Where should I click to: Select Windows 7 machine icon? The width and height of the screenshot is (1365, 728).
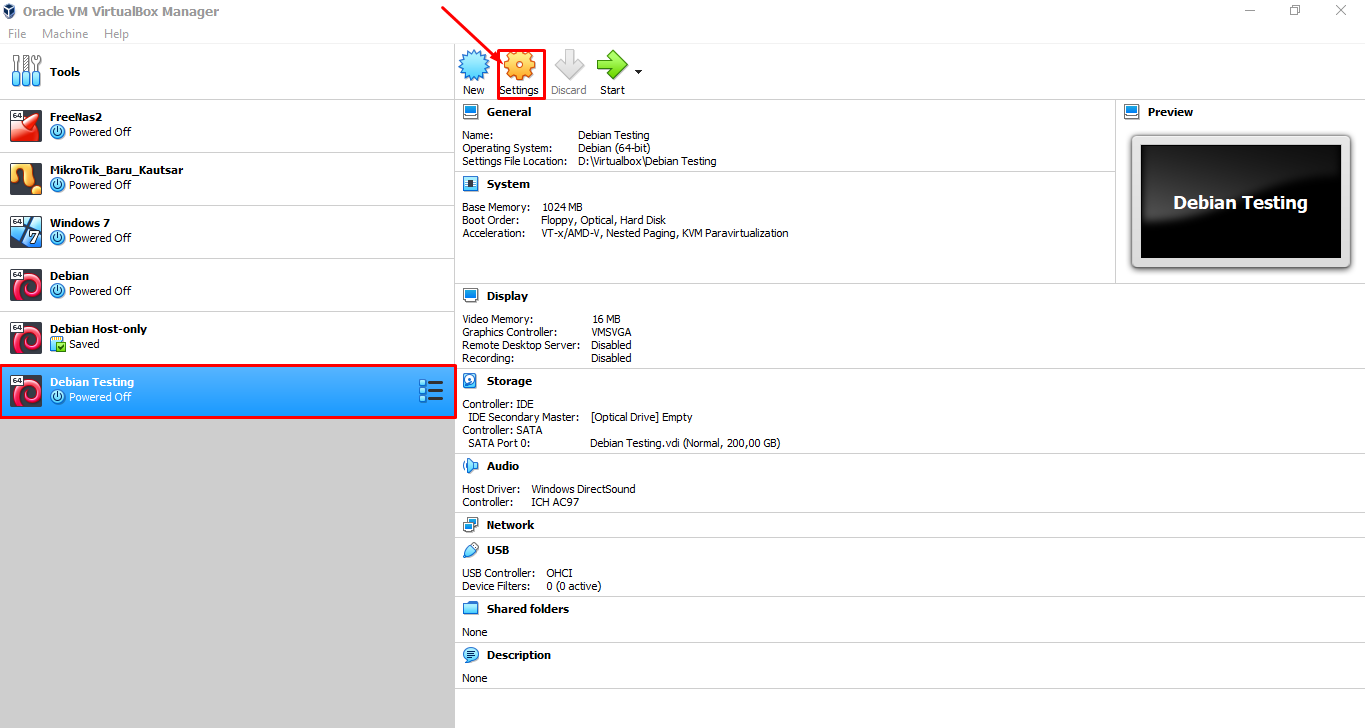pyautogui.click(x=26, y=231)
